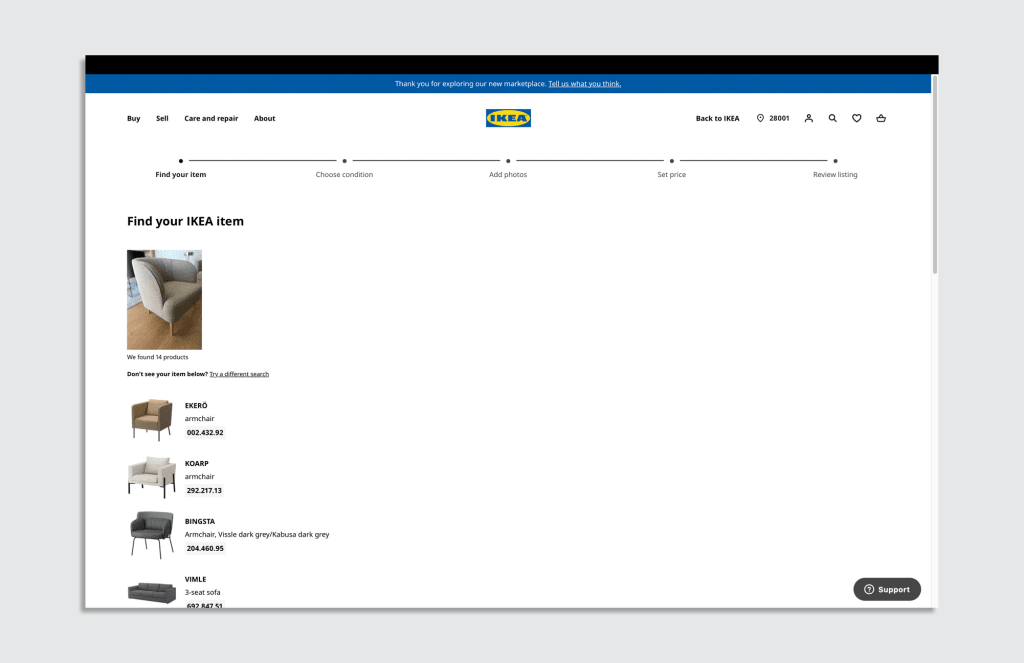Select the uploaded armchair photo
Image resolution: width=1024 pixels, height=663 pixels.
[164, 299]
